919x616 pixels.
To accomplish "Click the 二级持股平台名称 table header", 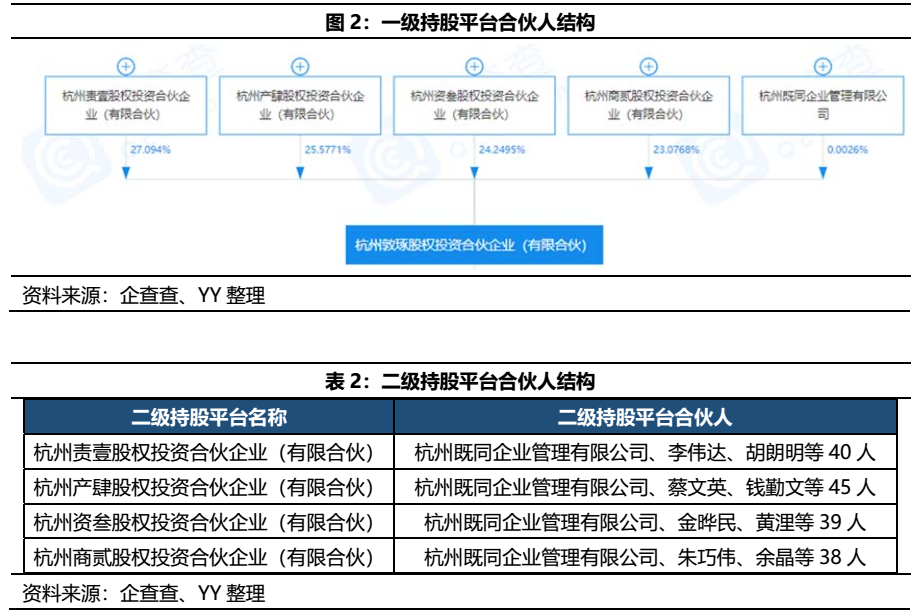I will 209,417.
